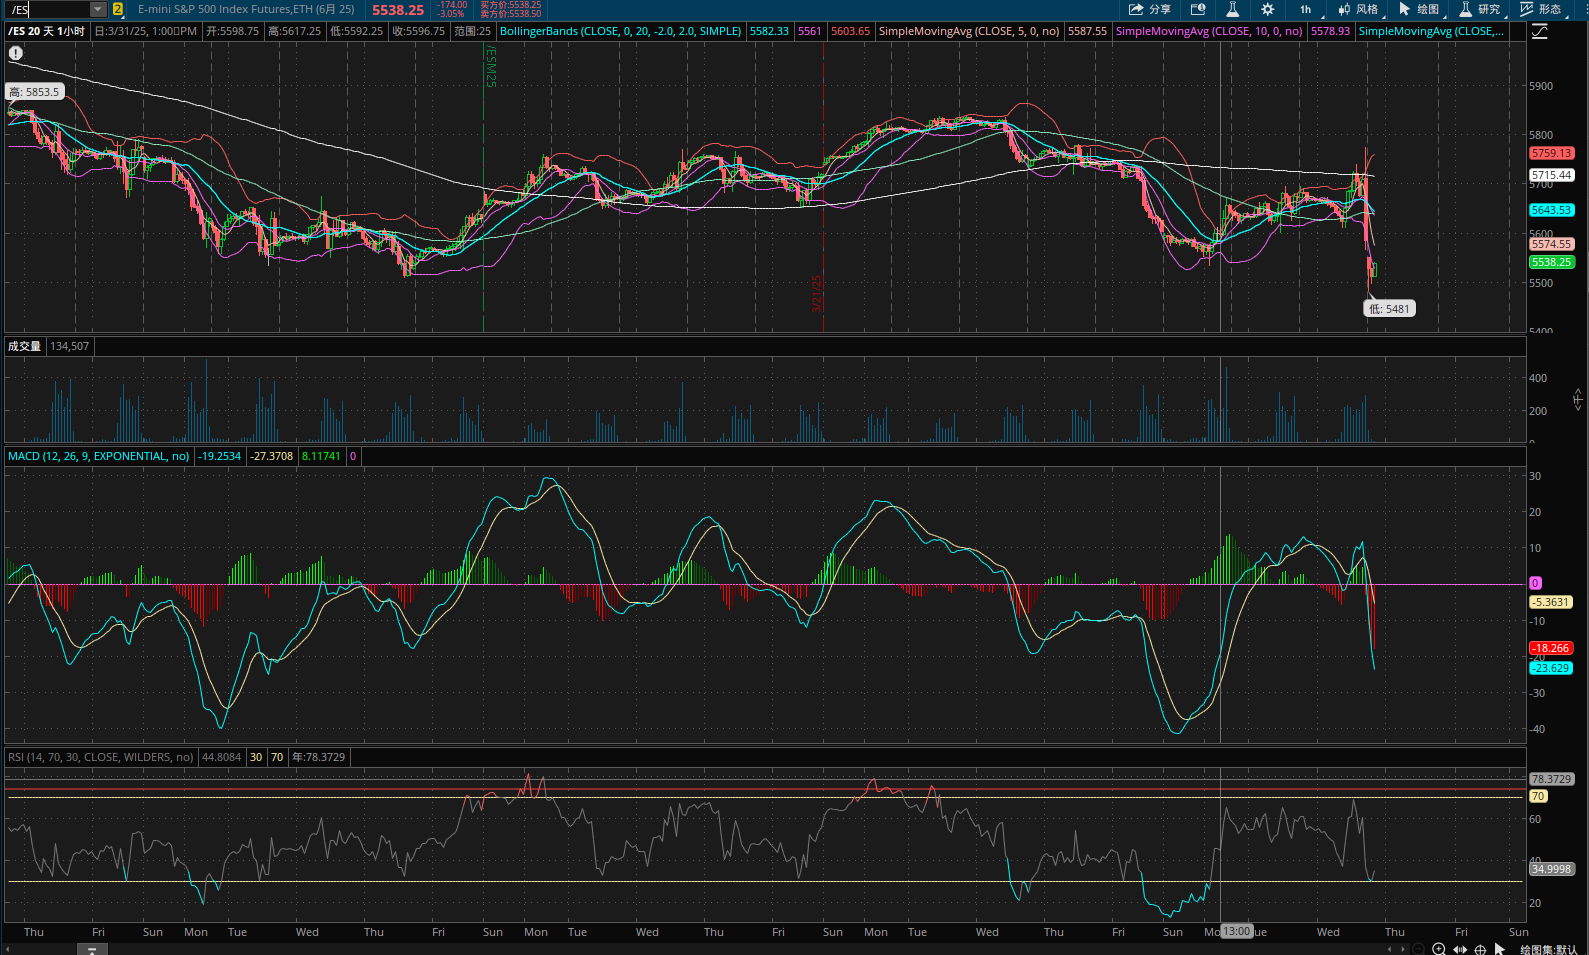Open the yellow linking color number 2 selector
1589x955 pixels.
(x=118, y=9)
